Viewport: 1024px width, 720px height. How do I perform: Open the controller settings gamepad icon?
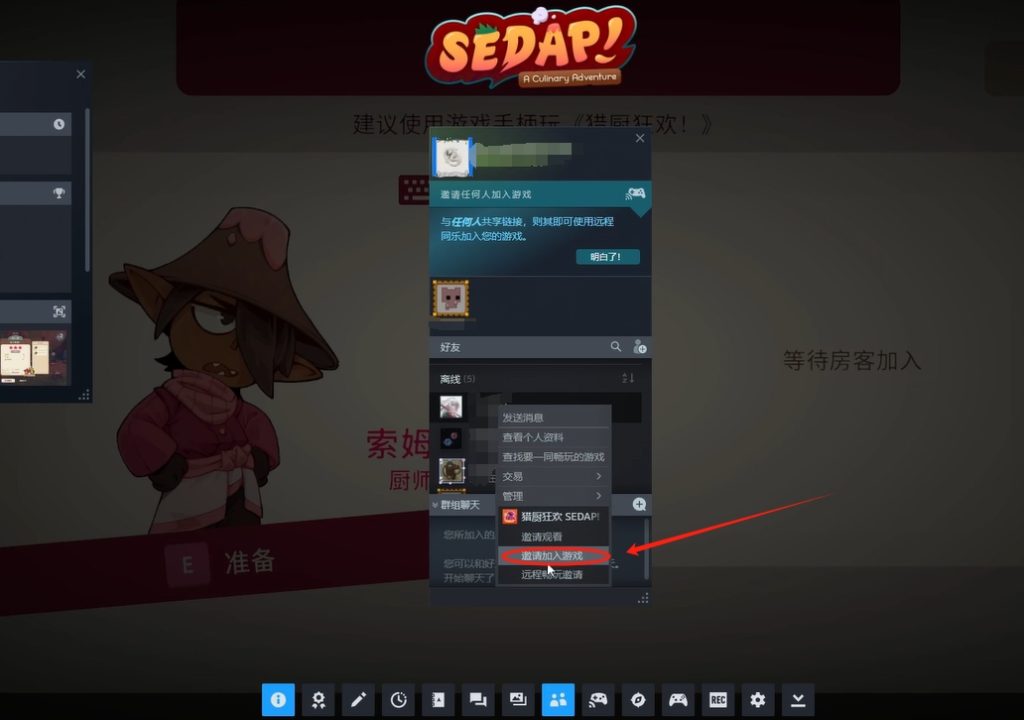[678, 700]
